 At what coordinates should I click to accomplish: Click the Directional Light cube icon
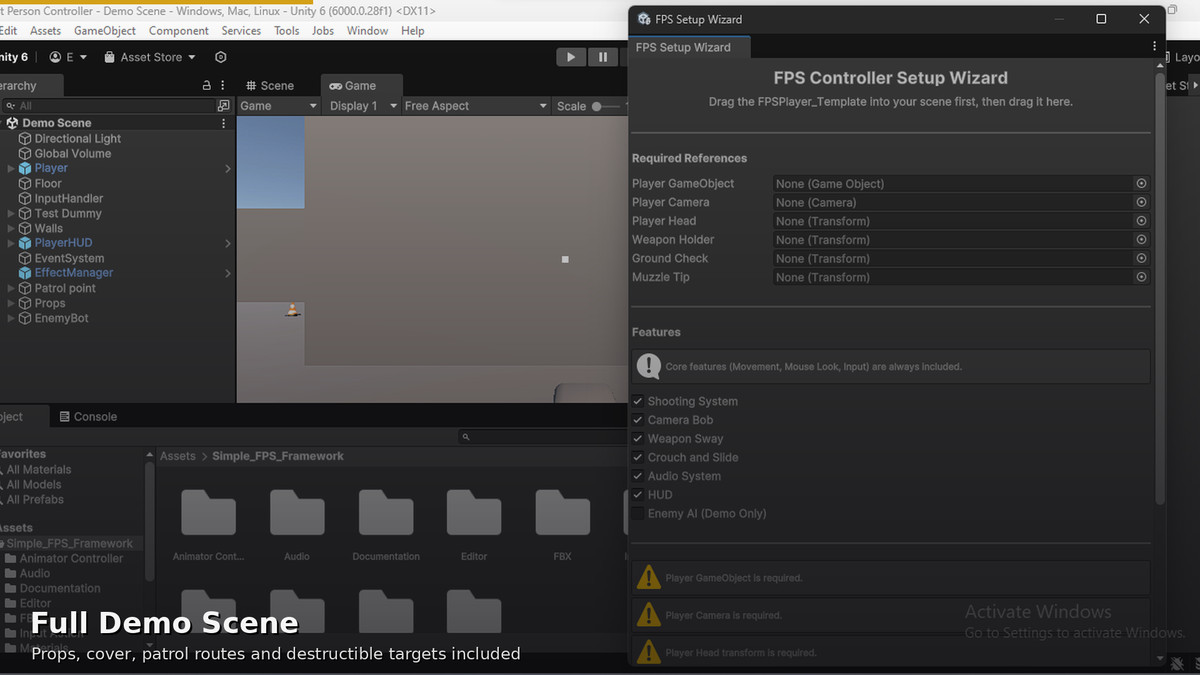pos(26,139)
